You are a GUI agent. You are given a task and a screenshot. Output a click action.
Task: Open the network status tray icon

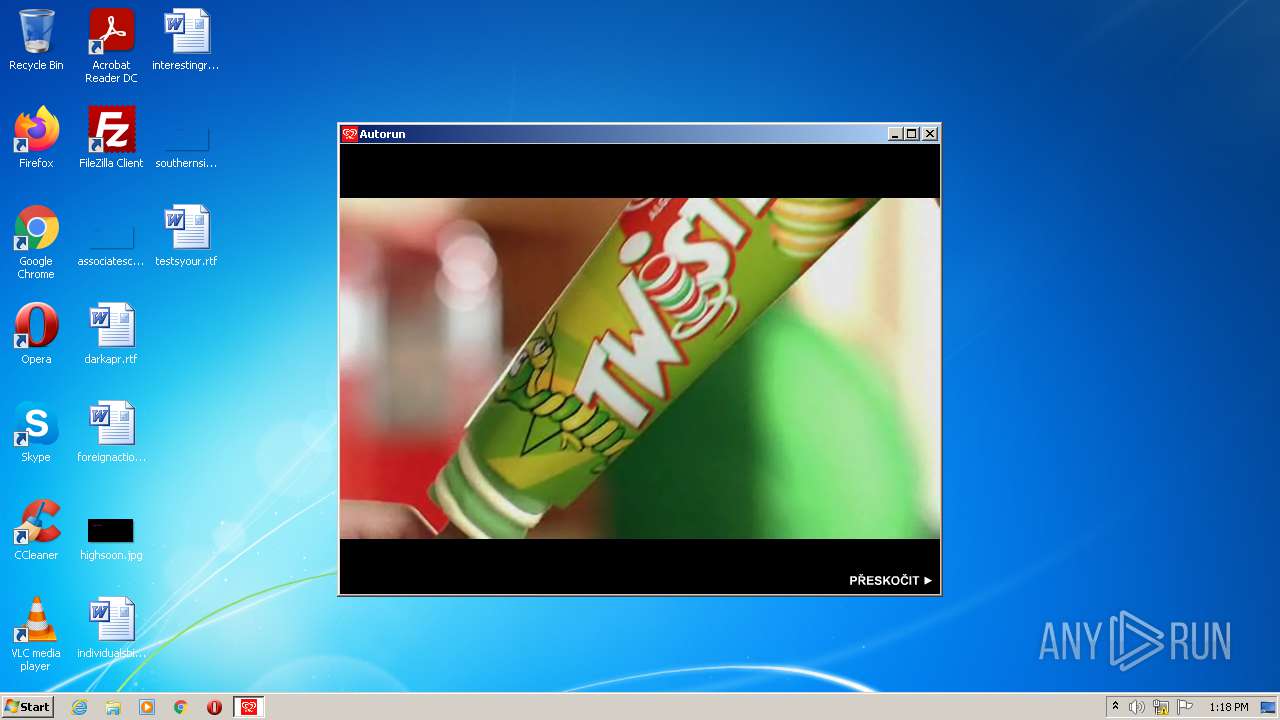(x=1161, y=707)
